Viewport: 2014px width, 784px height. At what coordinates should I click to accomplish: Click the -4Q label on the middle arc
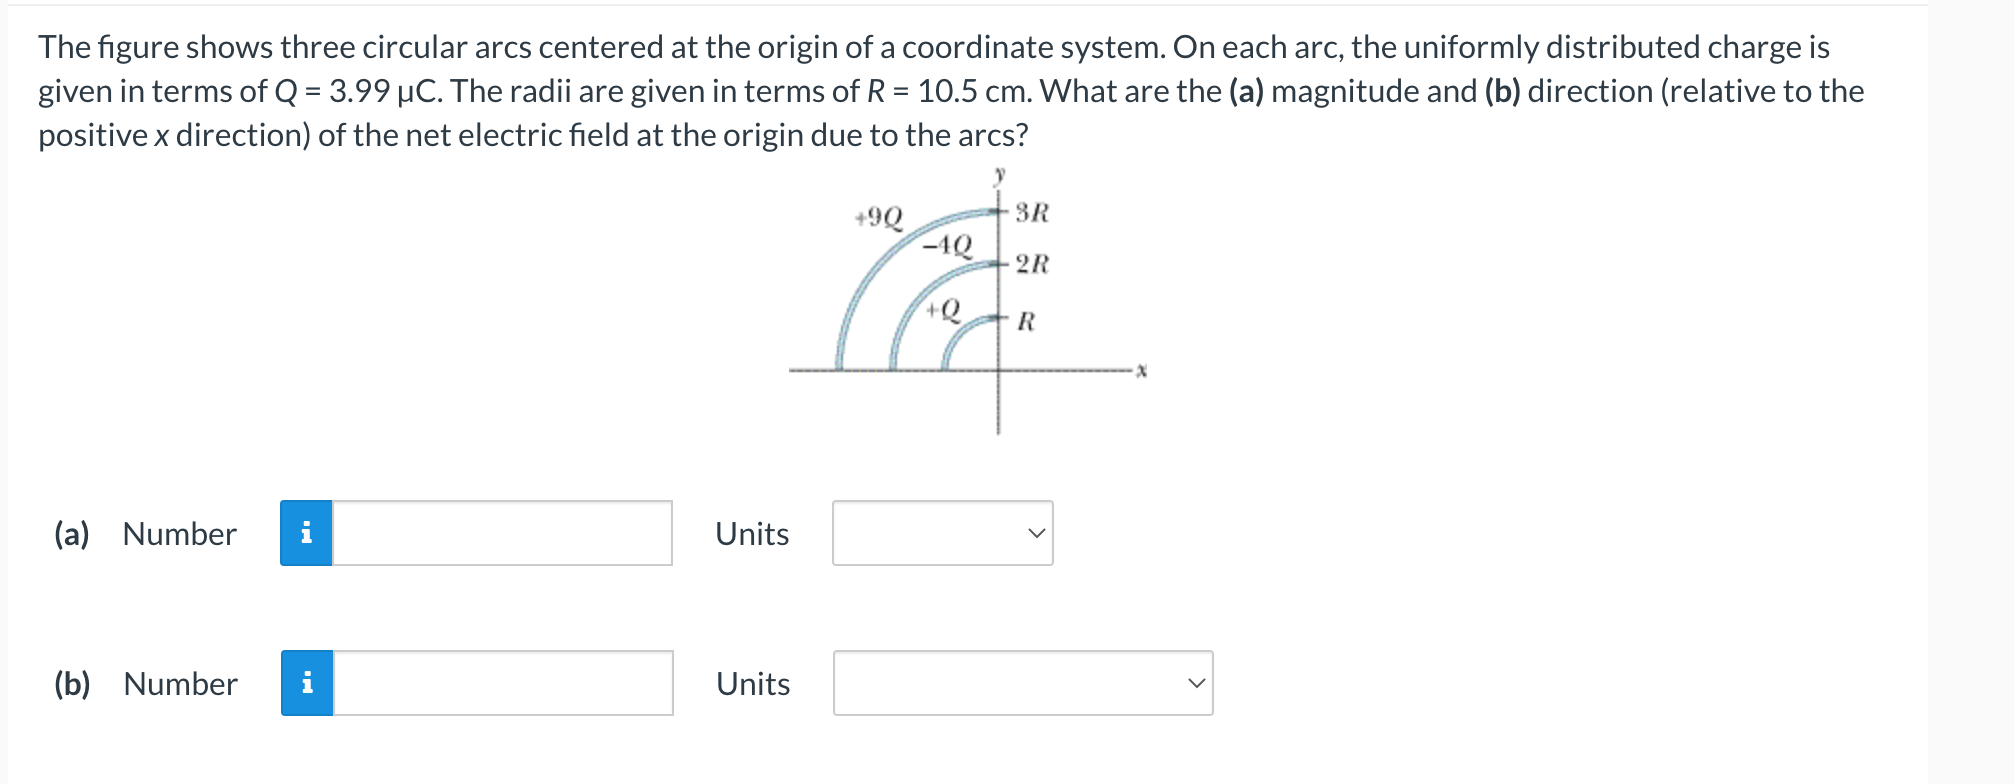(948, 245)
